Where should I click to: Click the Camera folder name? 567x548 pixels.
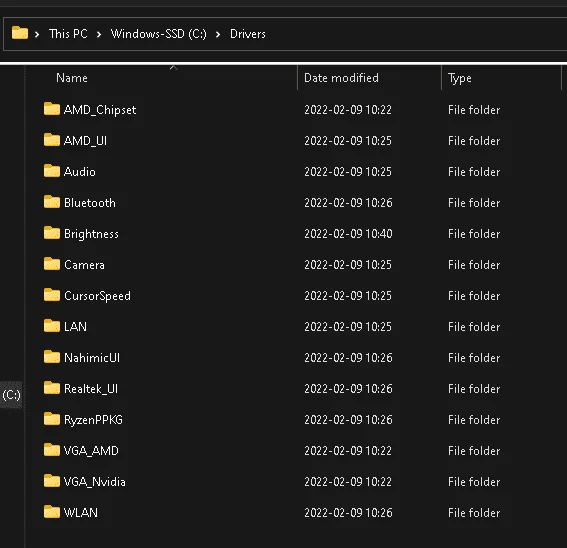tap(84, 265)
